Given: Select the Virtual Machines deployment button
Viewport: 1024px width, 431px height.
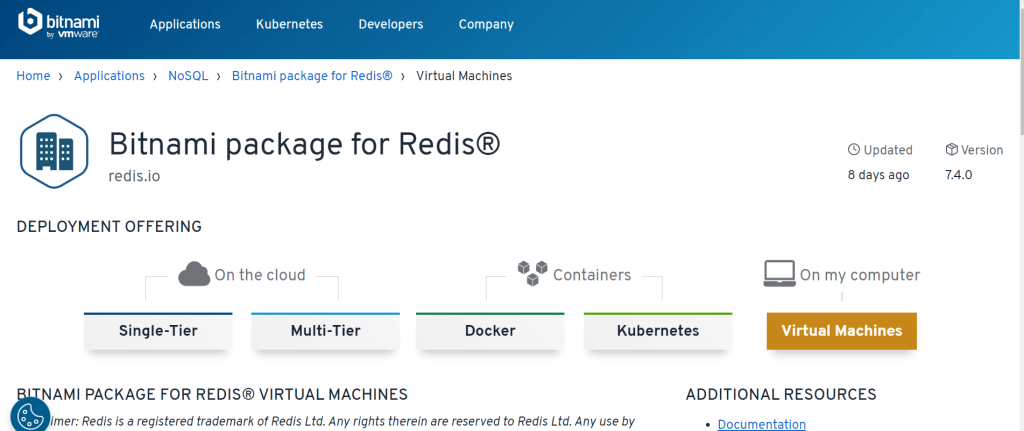Looking at the screenshot, I should [842, 331].
